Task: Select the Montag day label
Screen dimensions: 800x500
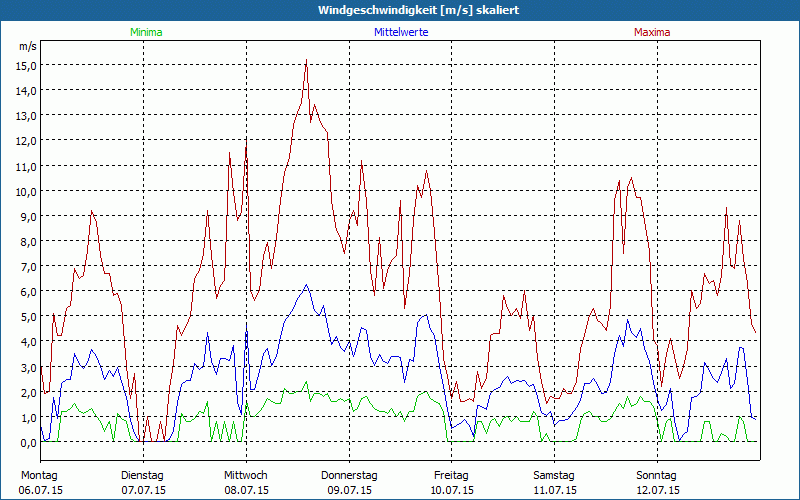Action: [x=40, y=475]
